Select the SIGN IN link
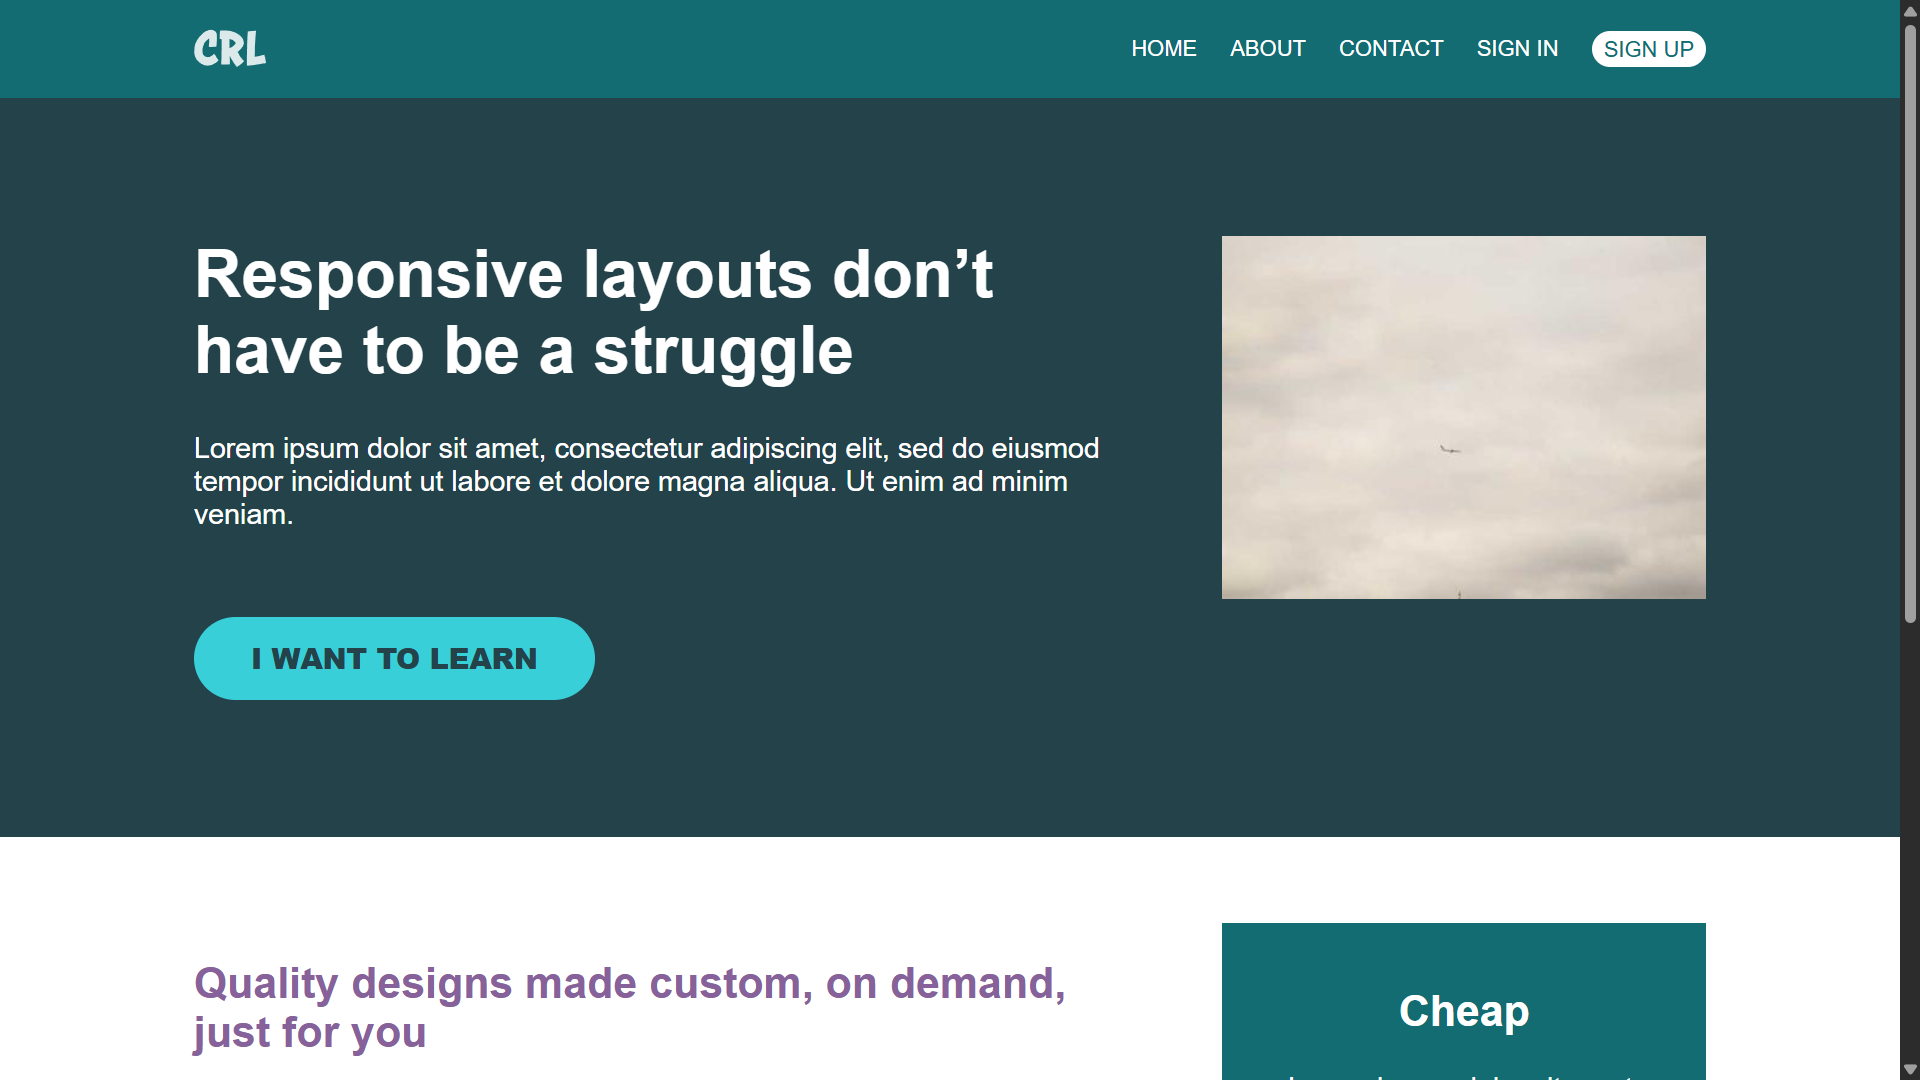This screenshot has height=1080, width=1920. click(x=1517, y=48)
